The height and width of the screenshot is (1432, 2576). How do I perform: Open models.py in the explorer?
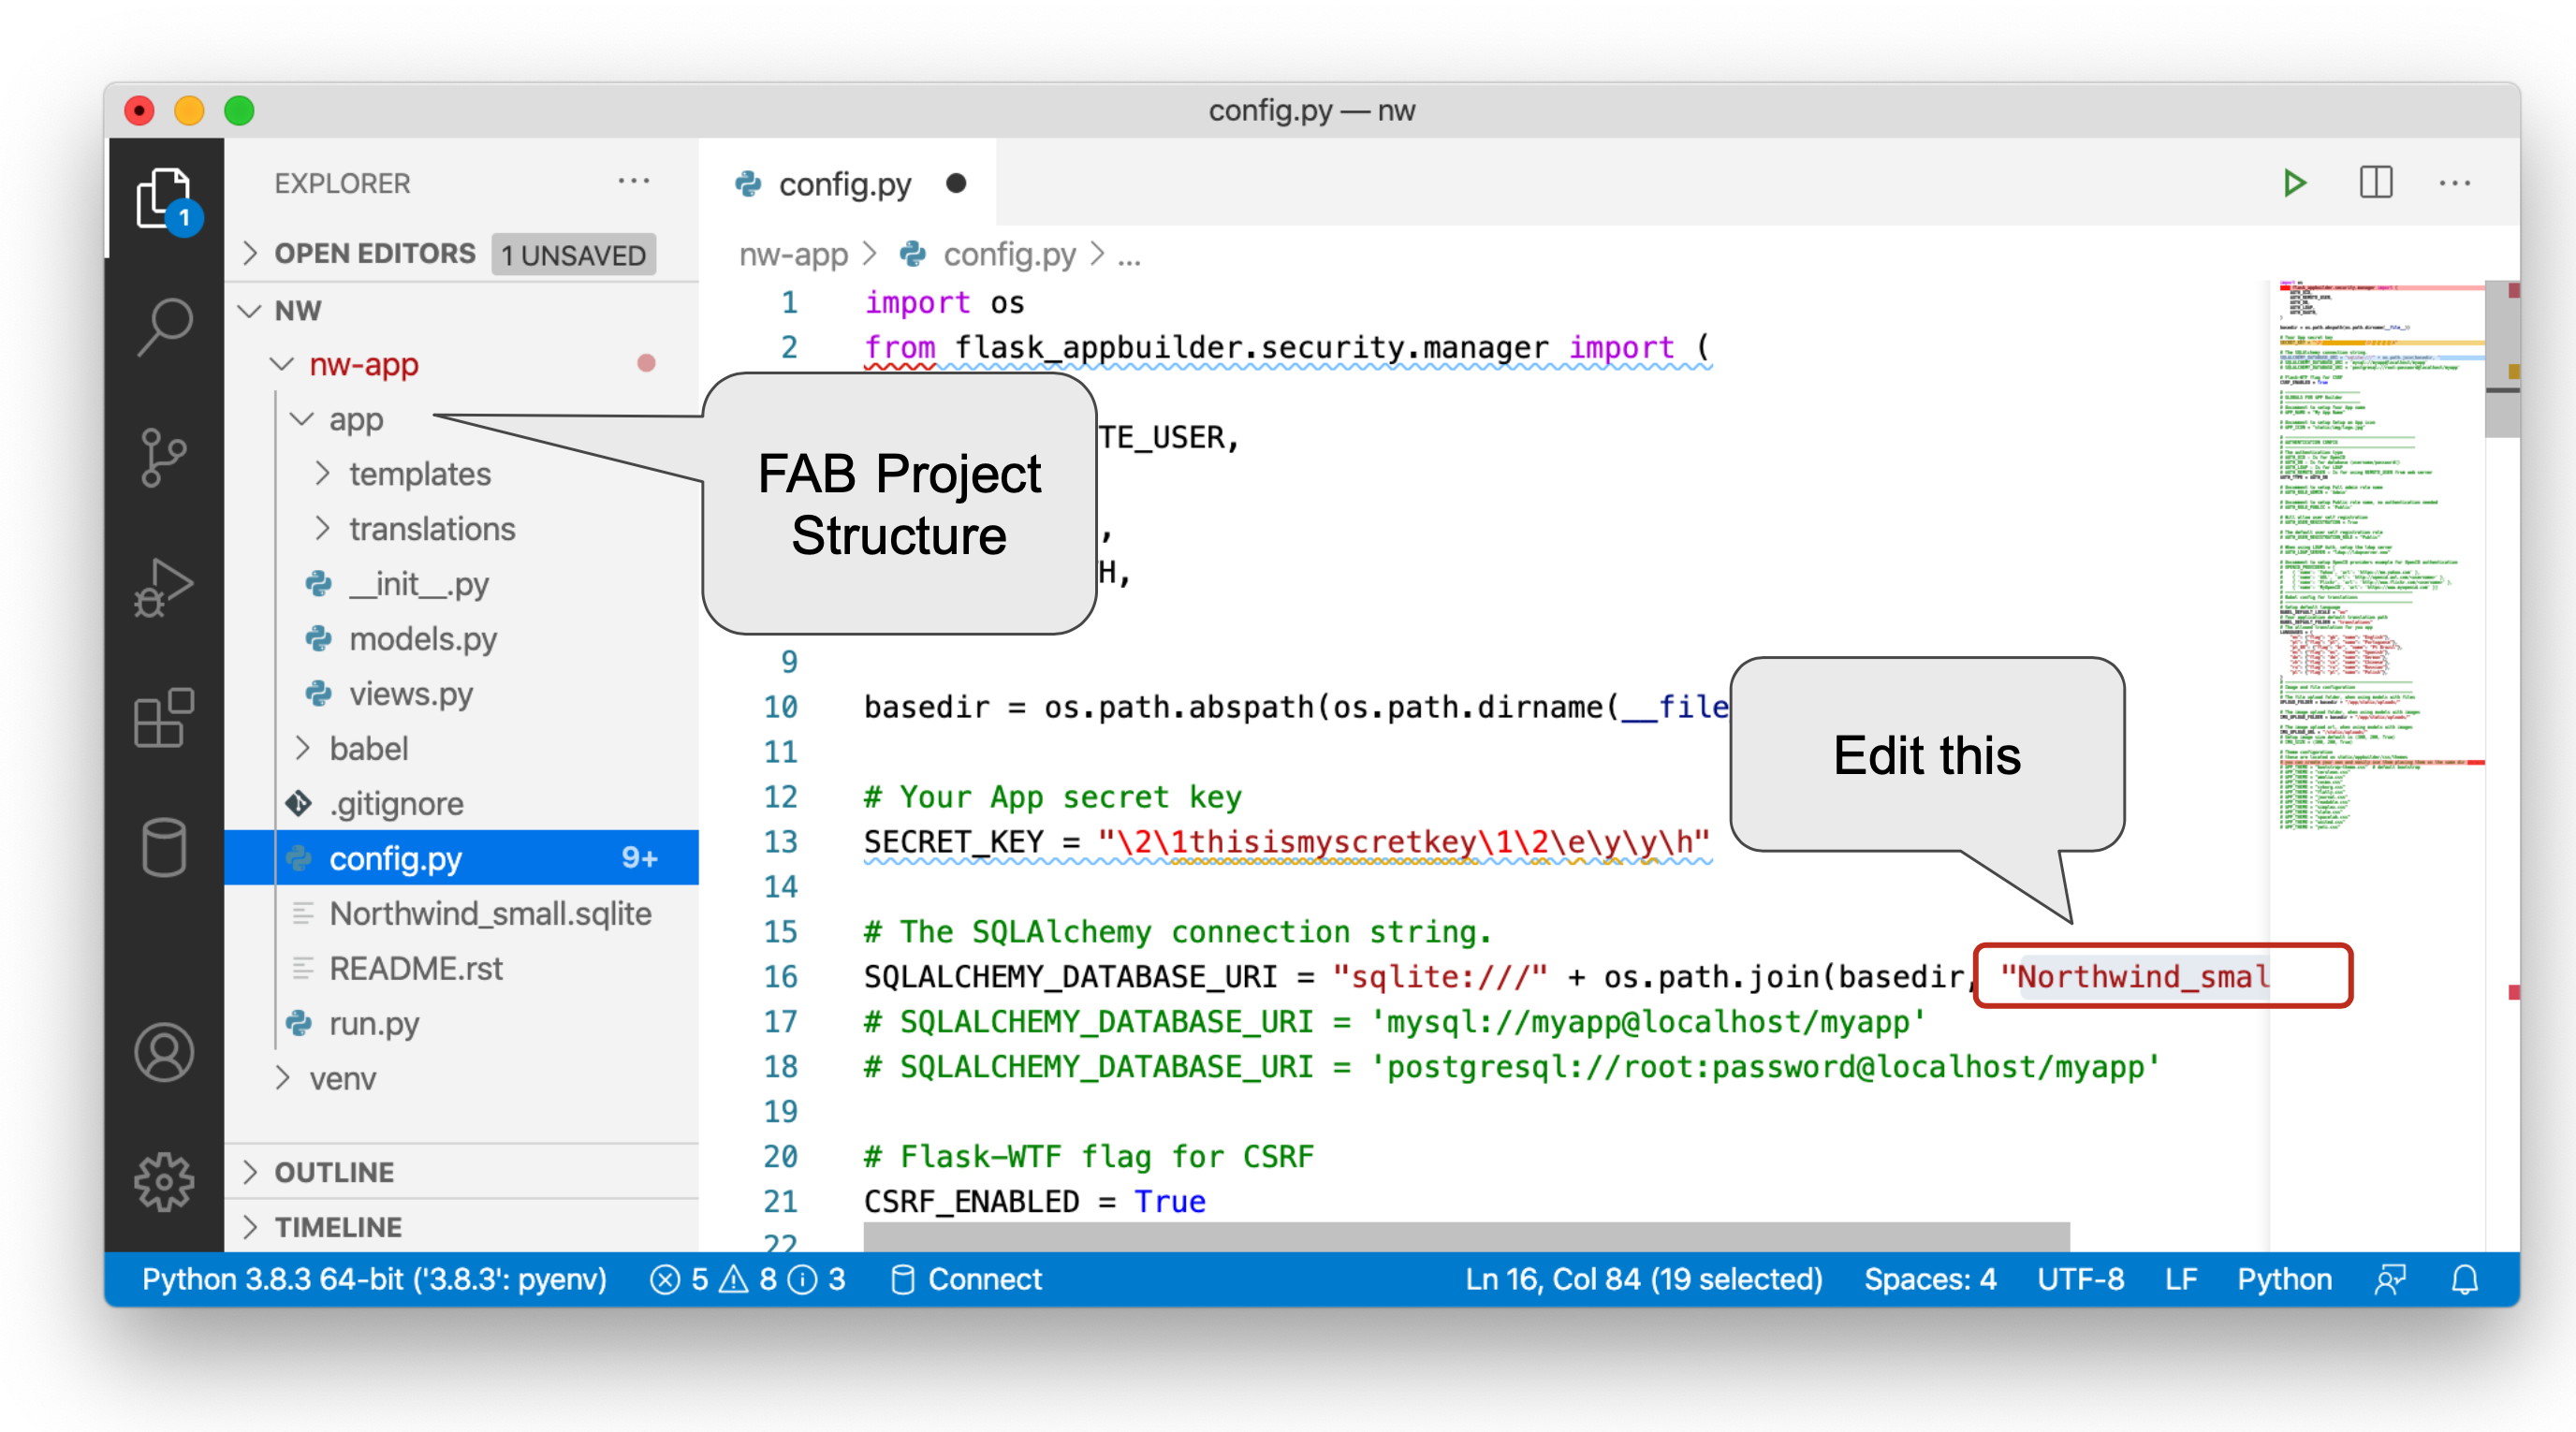click(x=422, y=639)
